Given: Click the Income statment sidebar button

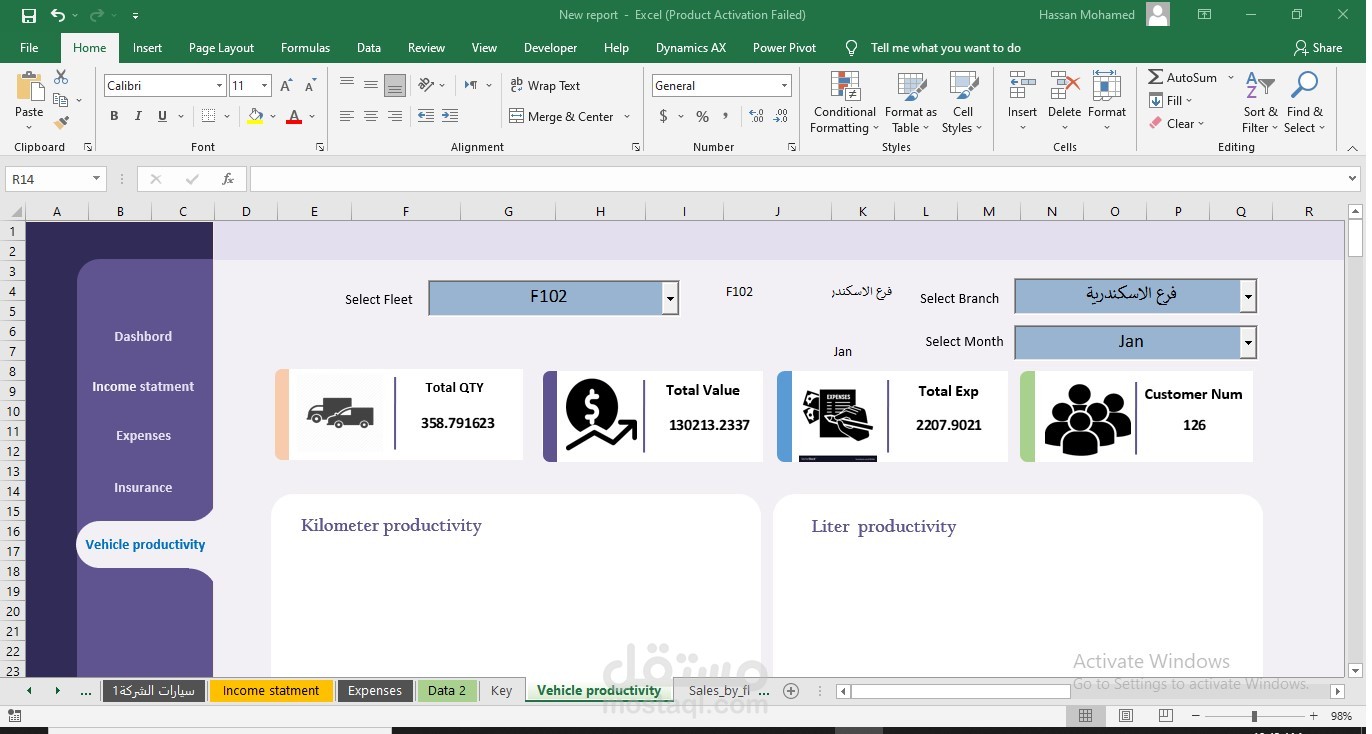Looking at the screenshot, I should [x=143, y=386].
